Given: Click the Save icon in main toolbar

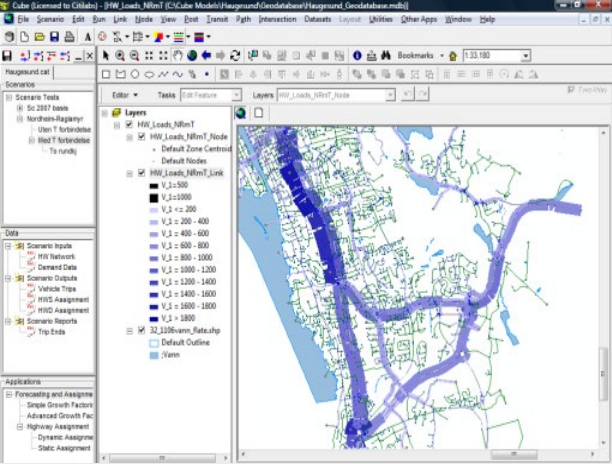Looking at the screenshot, I should (x=53, y=37).
